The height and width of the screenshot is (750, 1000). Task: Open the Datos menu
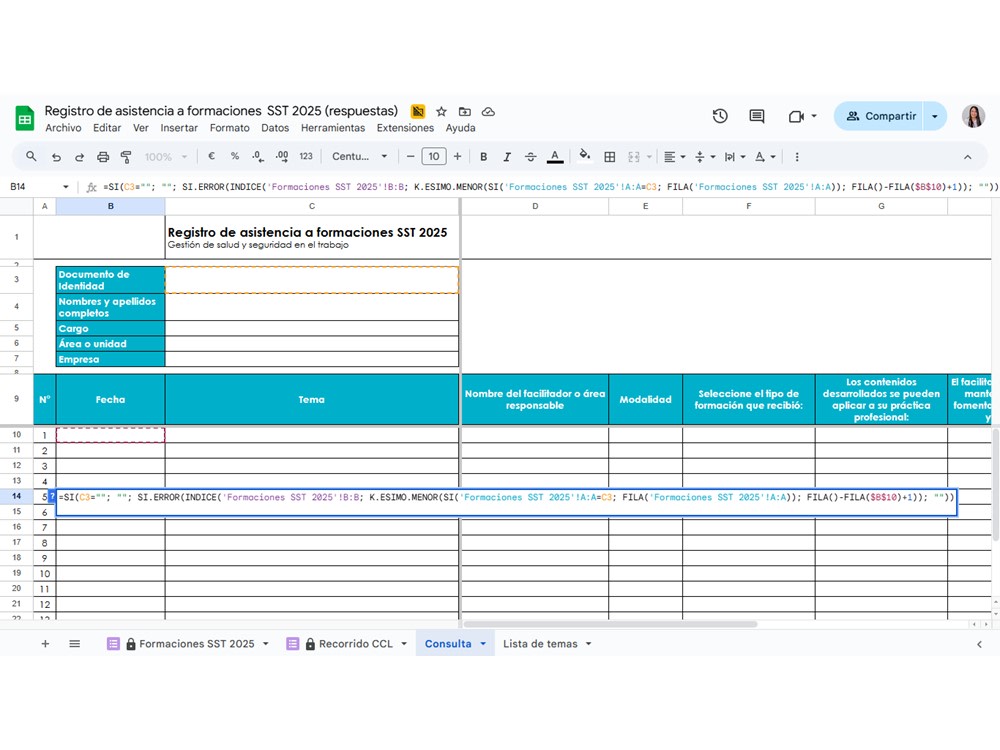[275, 128]
